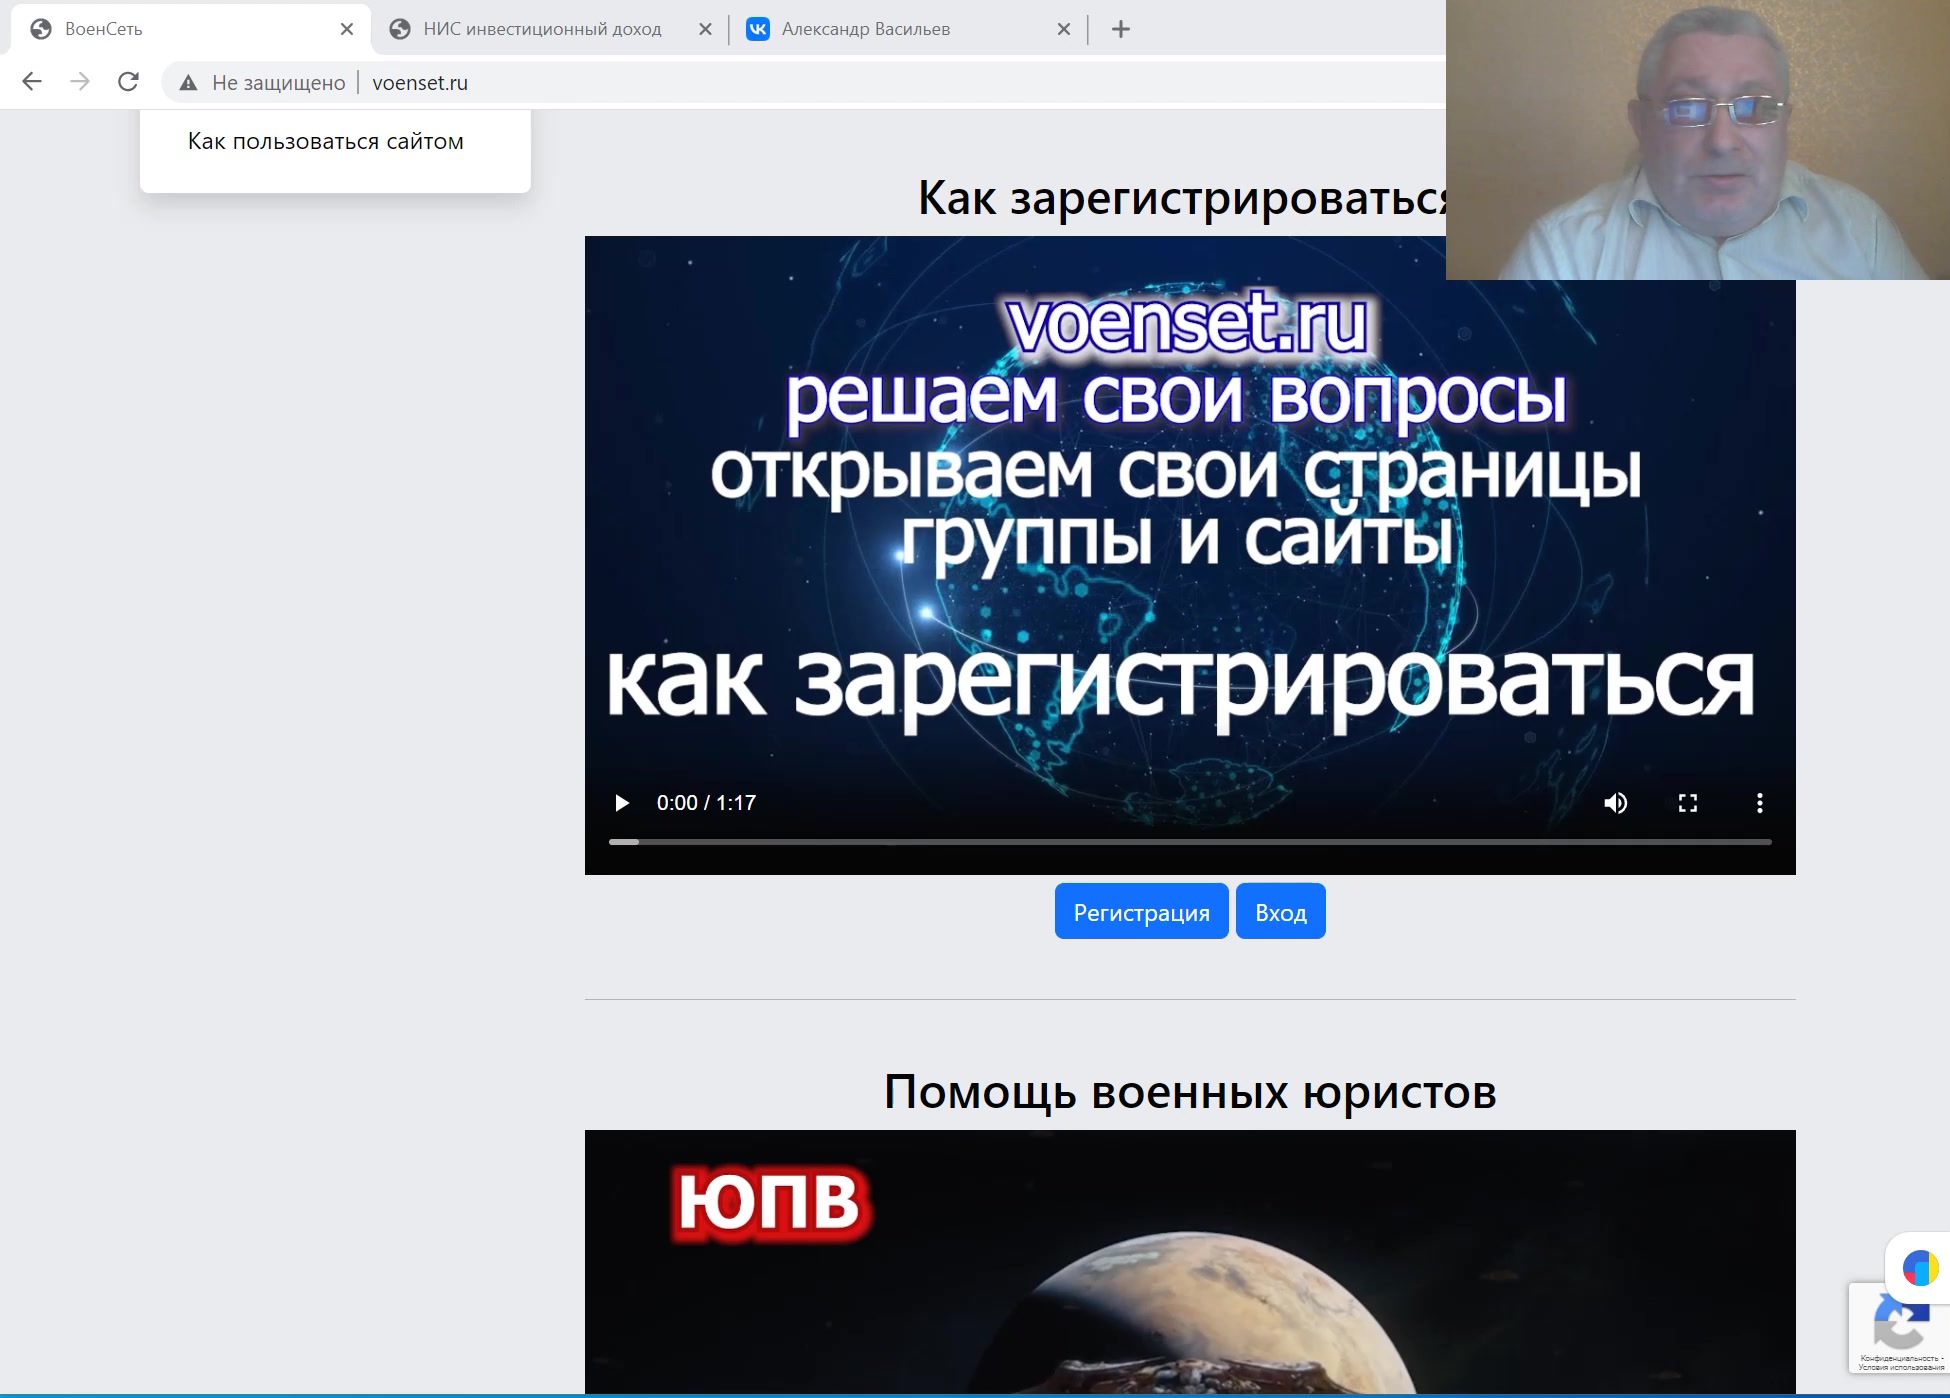Open the not-secure warning icon

tap(188, 83)
